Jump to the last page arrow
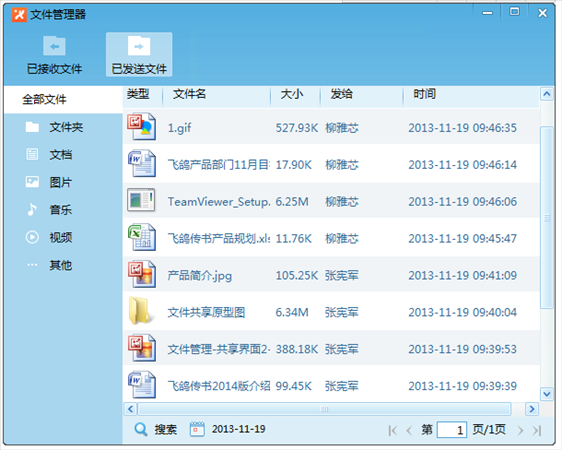Image resolution: width=562 pixels, height=450 pixels. (537, 430)
